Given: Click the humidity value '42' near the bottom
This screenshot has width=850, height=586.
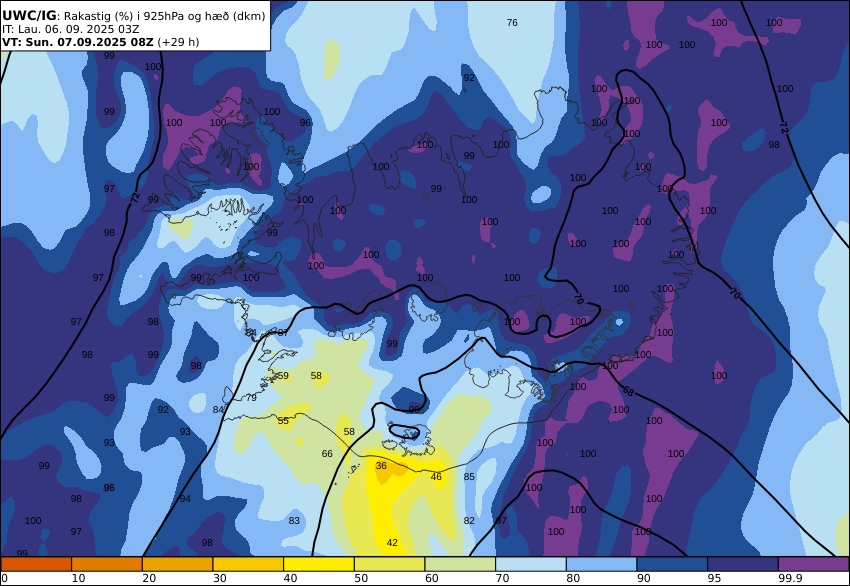Looking at the screenshot, I should [392, 543].
